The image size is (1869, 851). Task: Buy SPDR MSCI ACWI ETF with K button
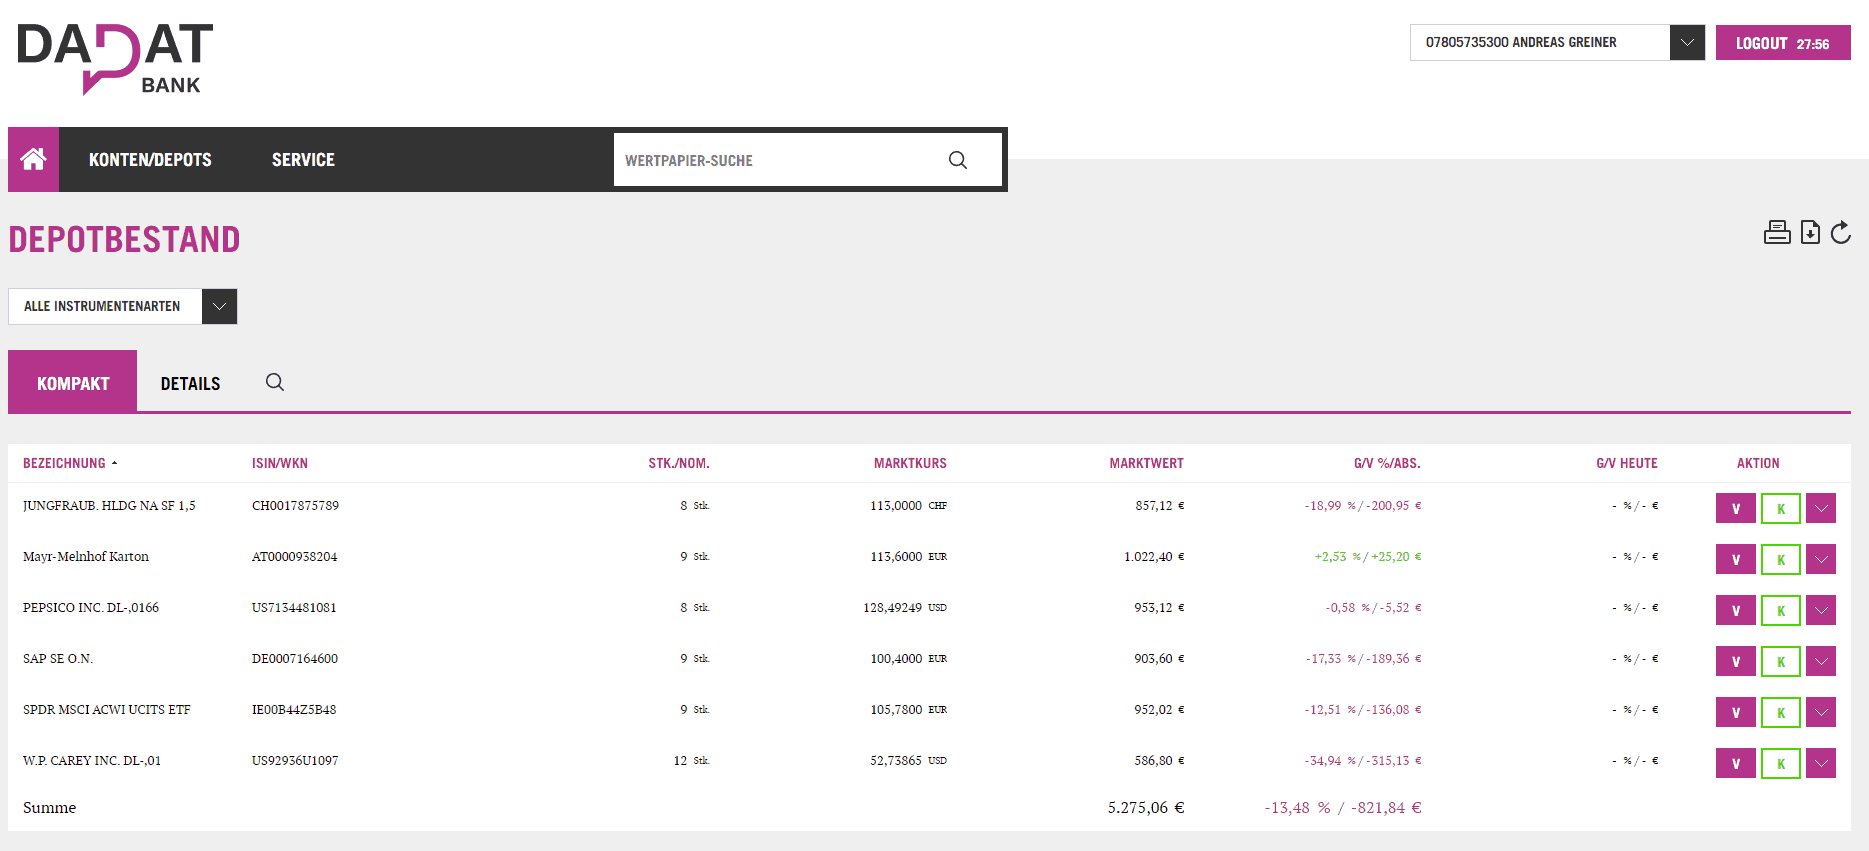pyautogui.click(x=1780, y=712)
